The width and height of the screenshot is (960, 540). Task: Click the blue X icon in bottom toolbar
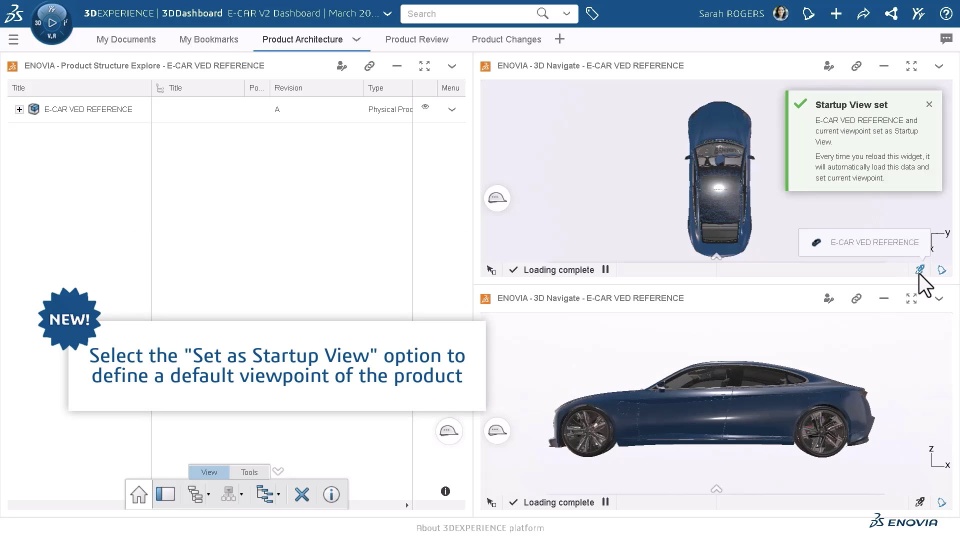[302, 494]
